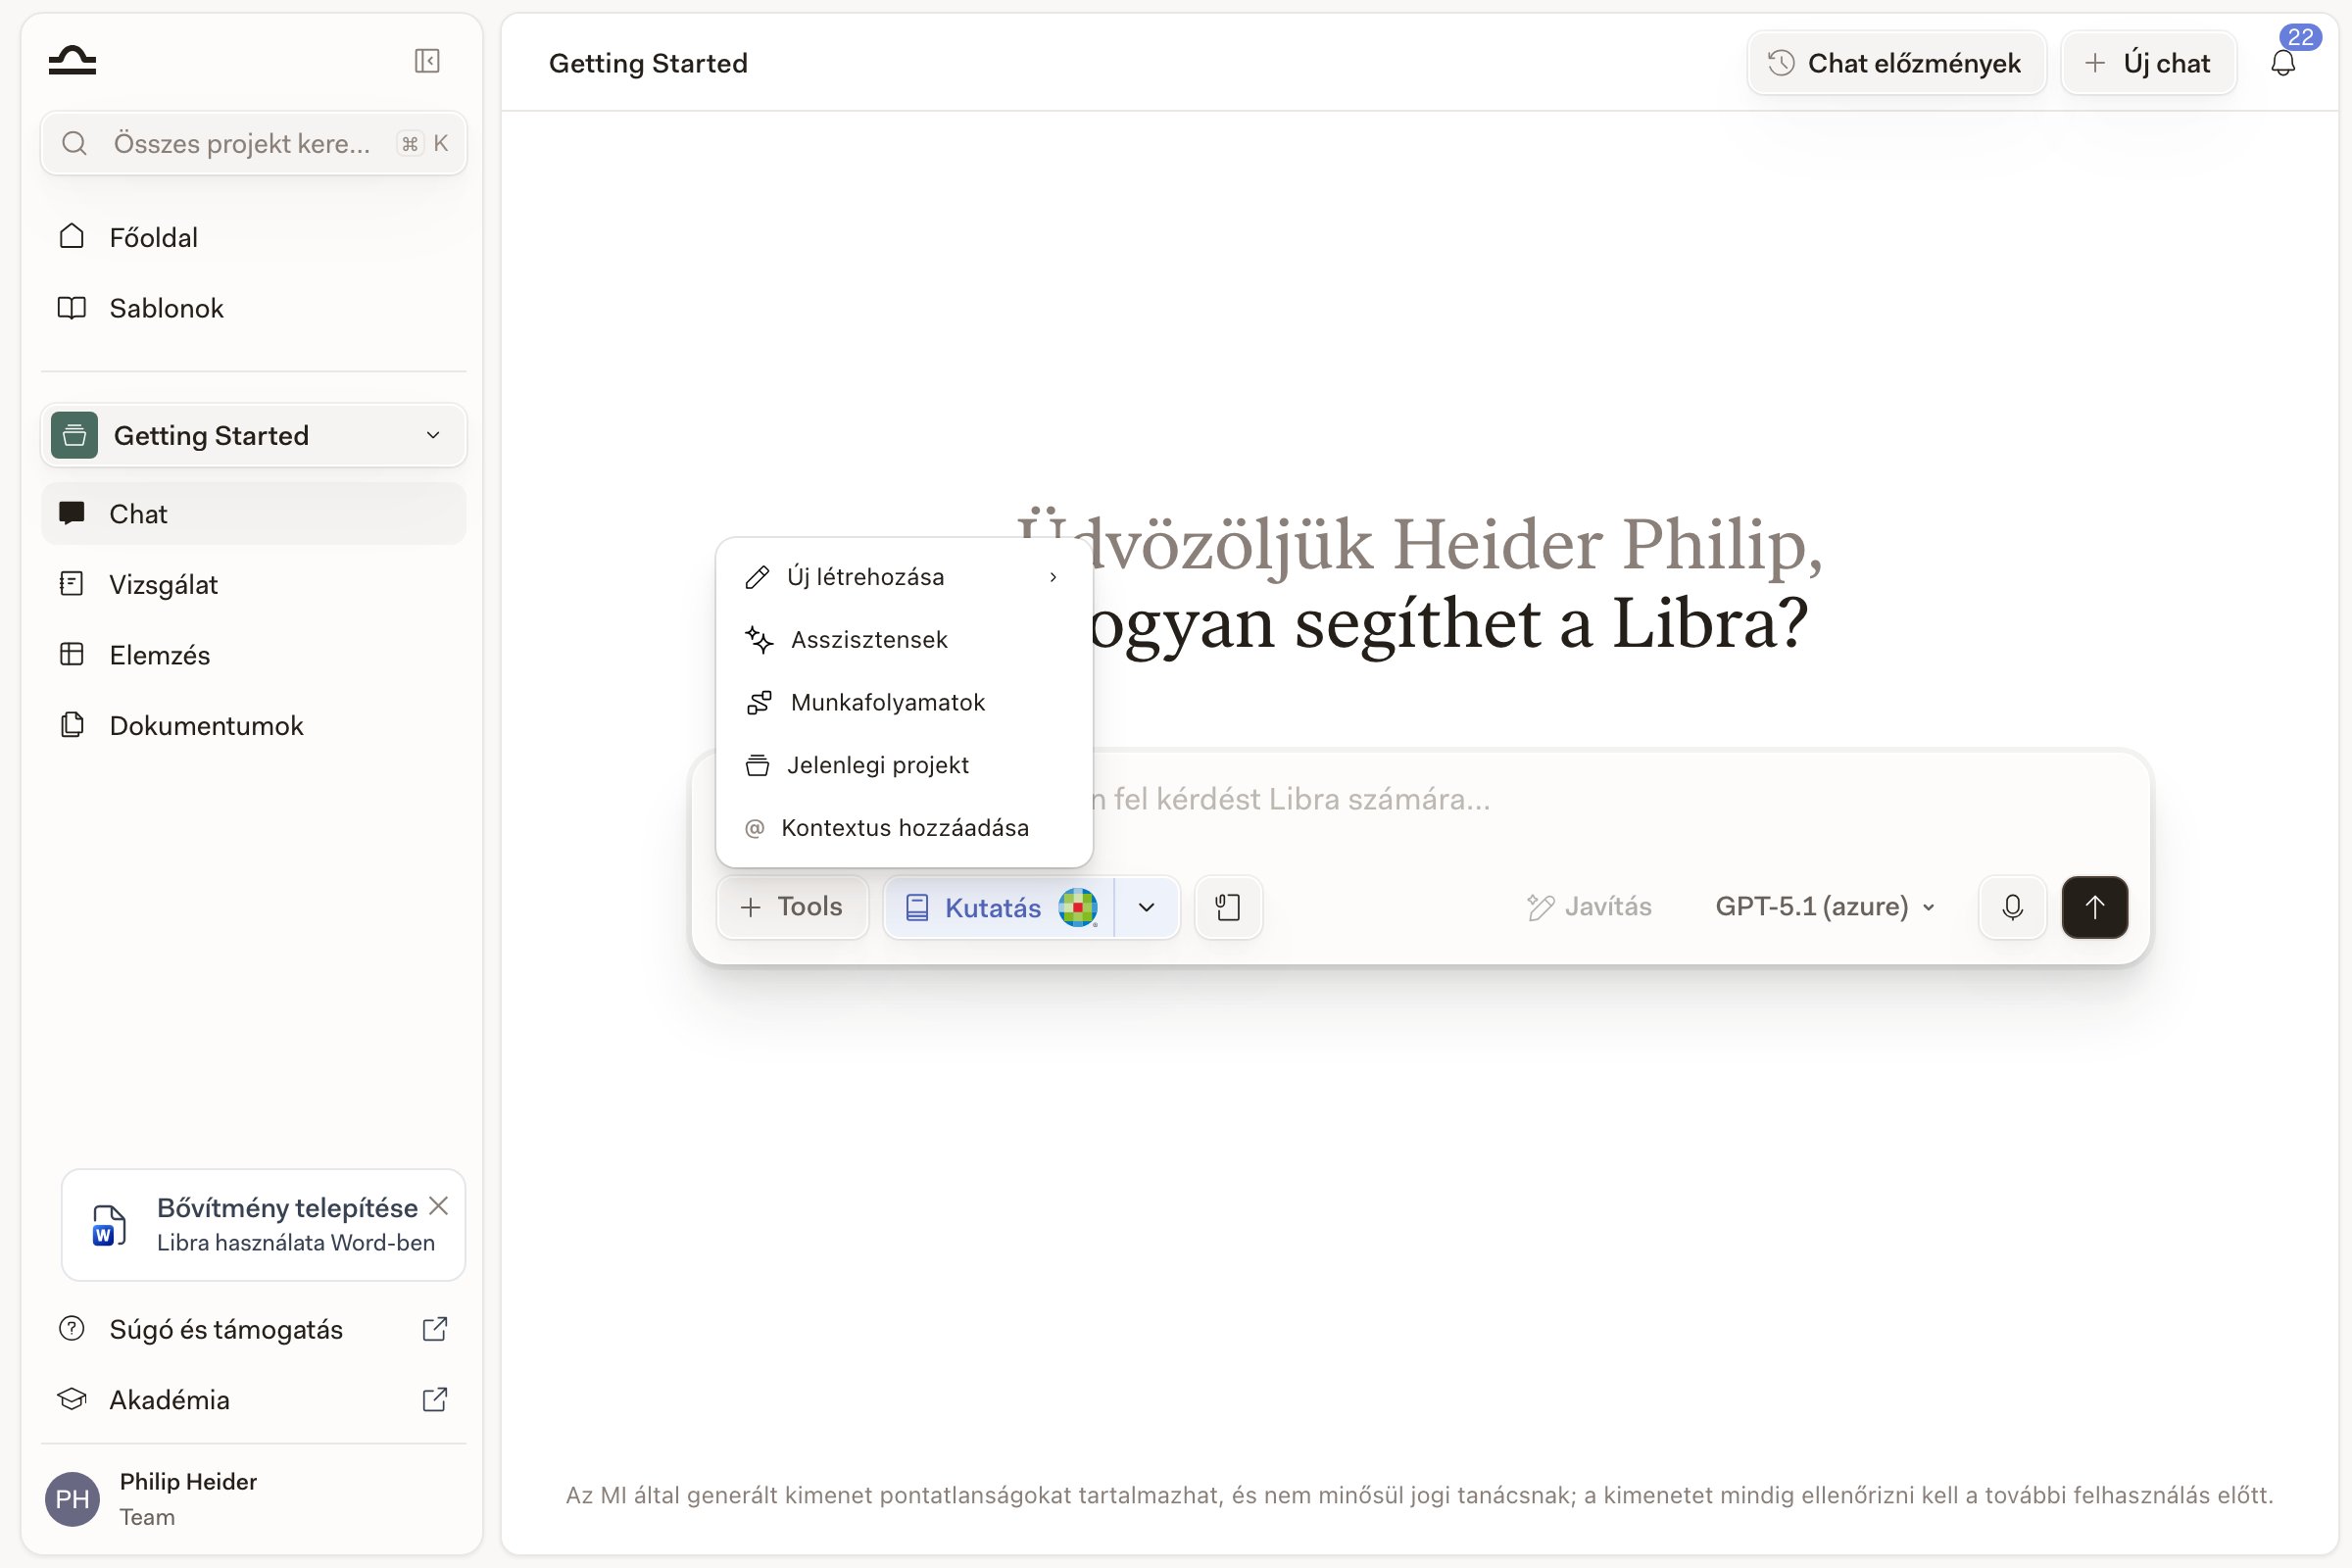The height and width of the screenshot is (1568, 2352).
Task: Open Chat előzmények
Action: 1896,63
